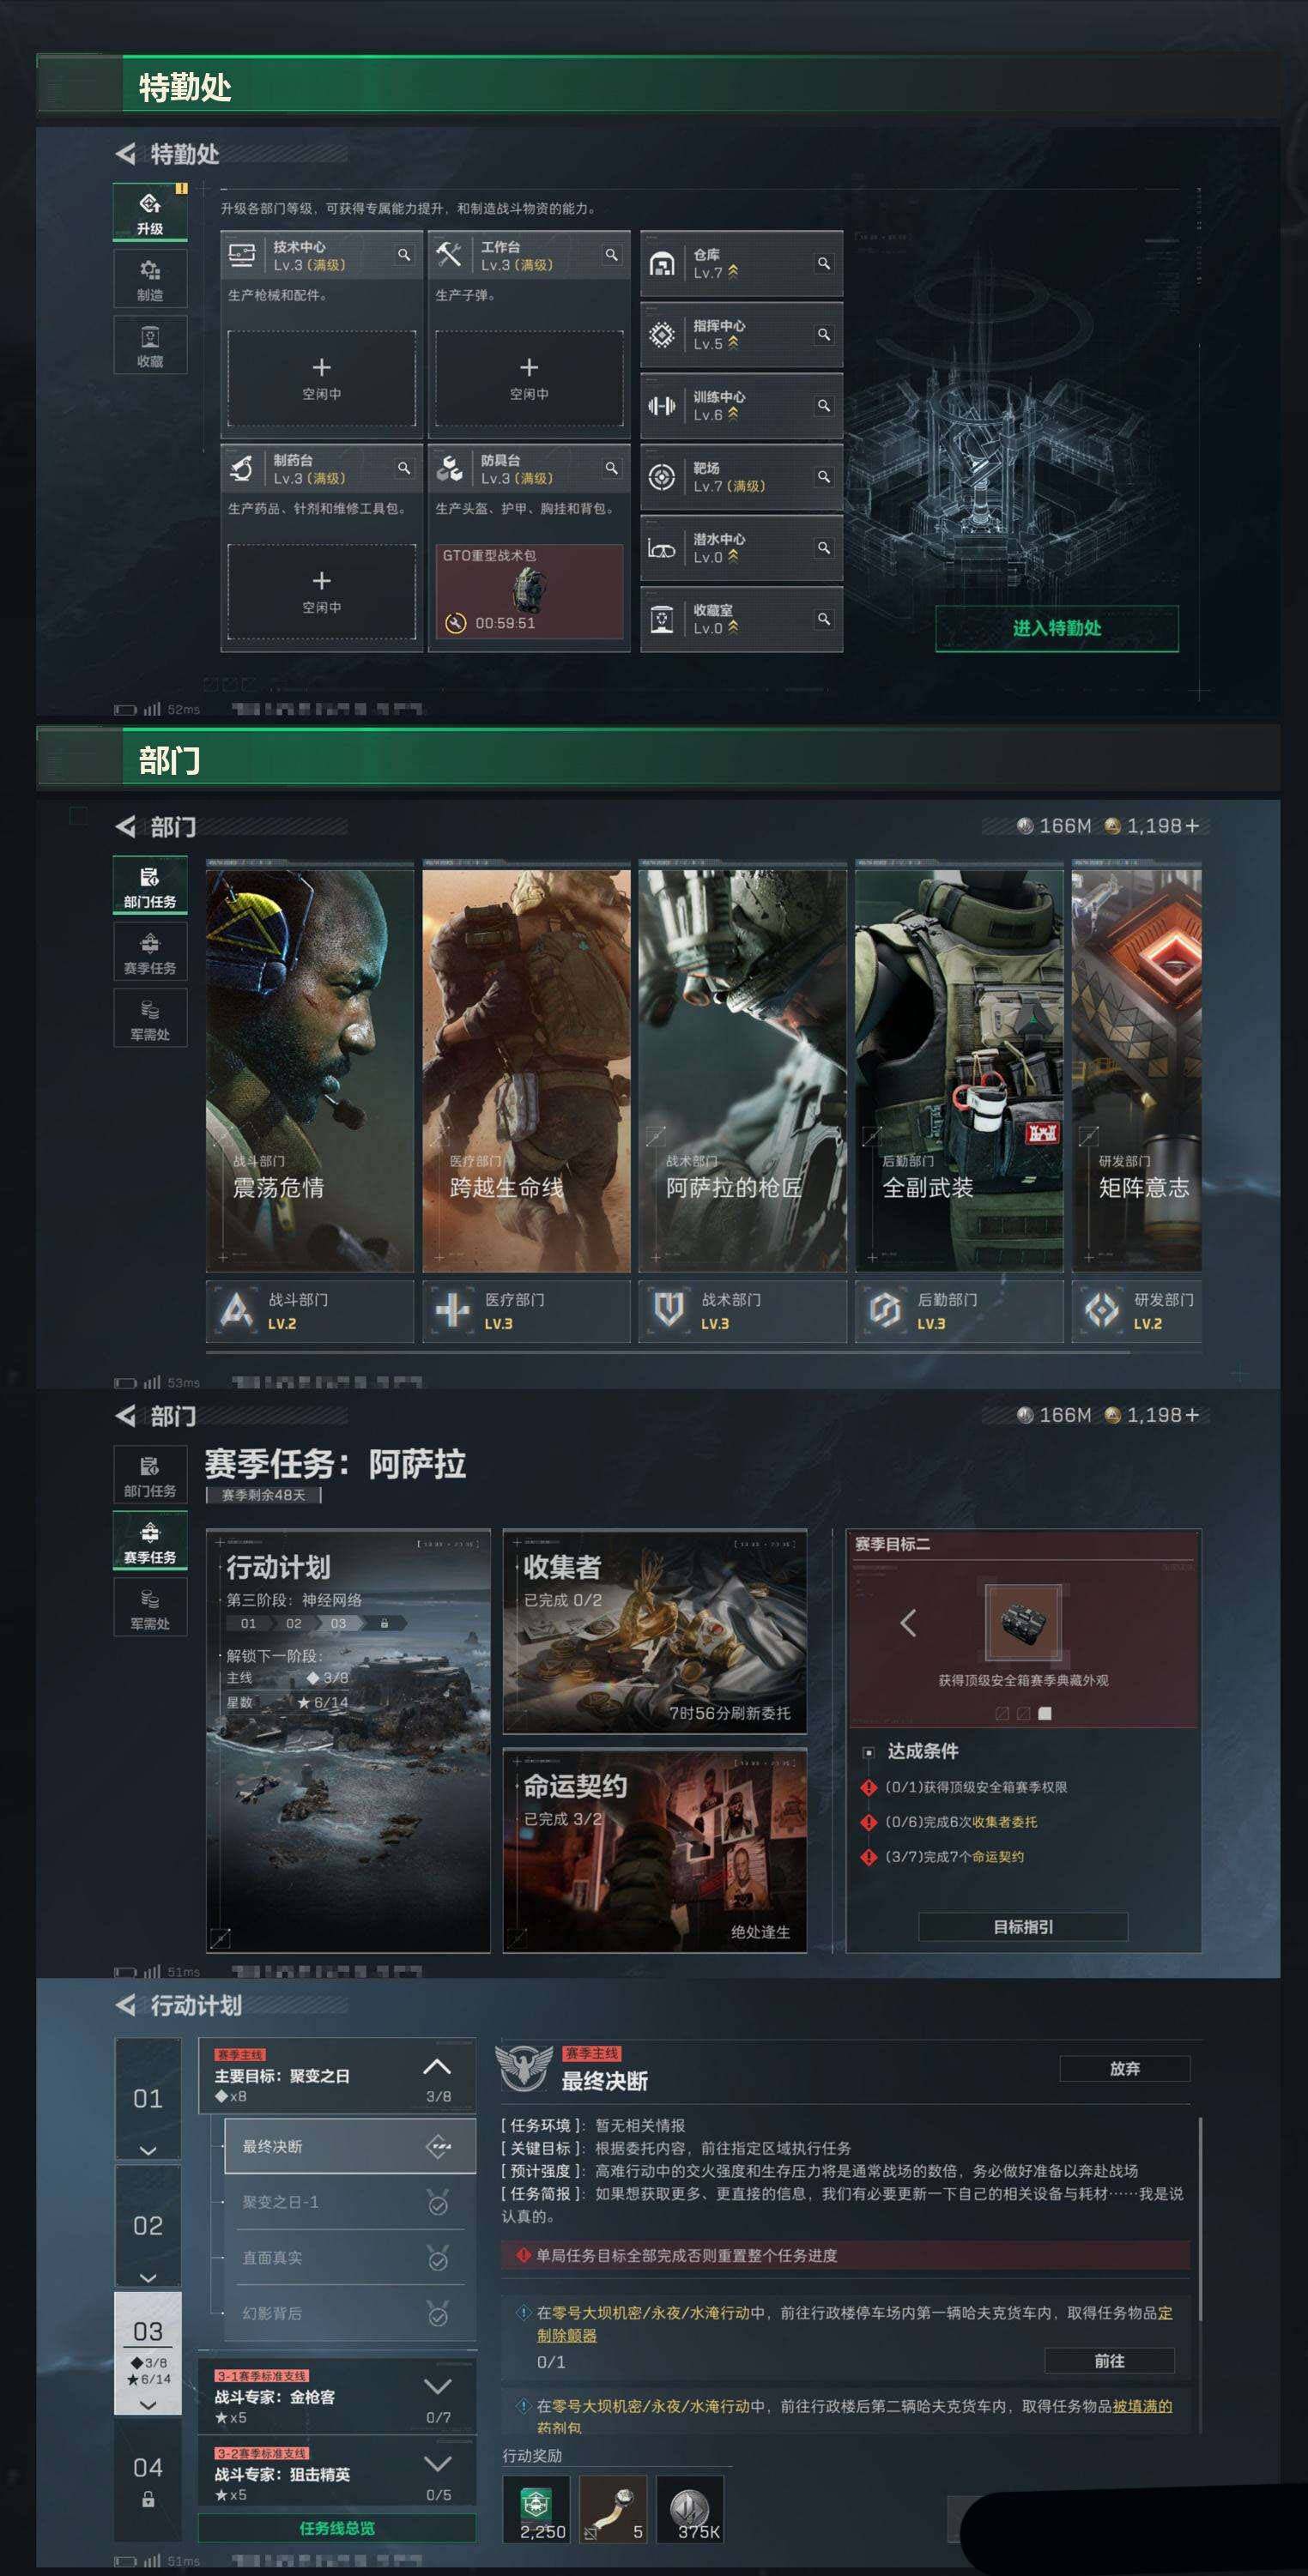Open 军需处 tab in department card screen
The height and width of the screenshot is (2576, 1308).
tap(150, 1018)
